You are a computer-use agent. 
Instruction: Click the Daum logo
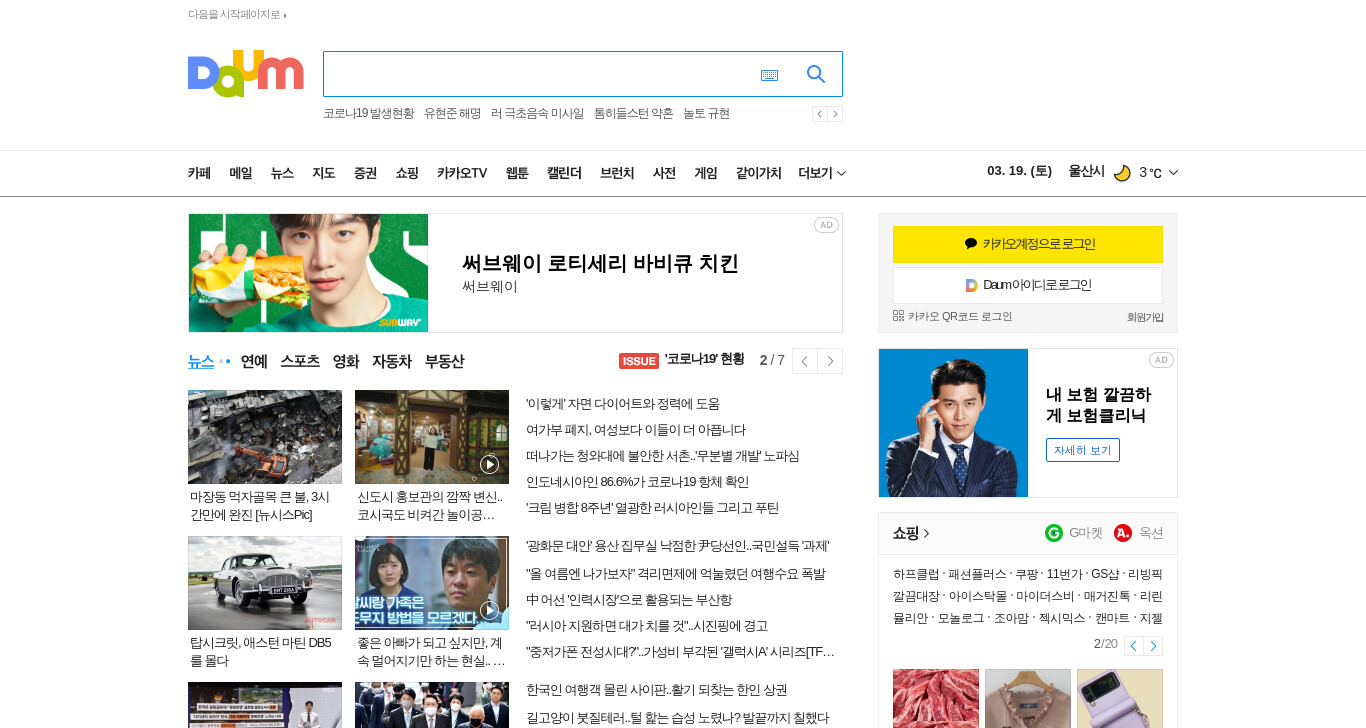pos(246,73)
